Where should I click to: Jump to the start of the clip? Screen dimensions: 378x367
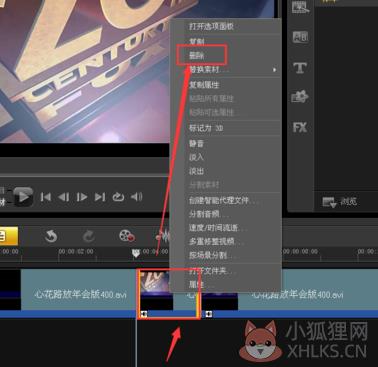click(x=46, y=197)
